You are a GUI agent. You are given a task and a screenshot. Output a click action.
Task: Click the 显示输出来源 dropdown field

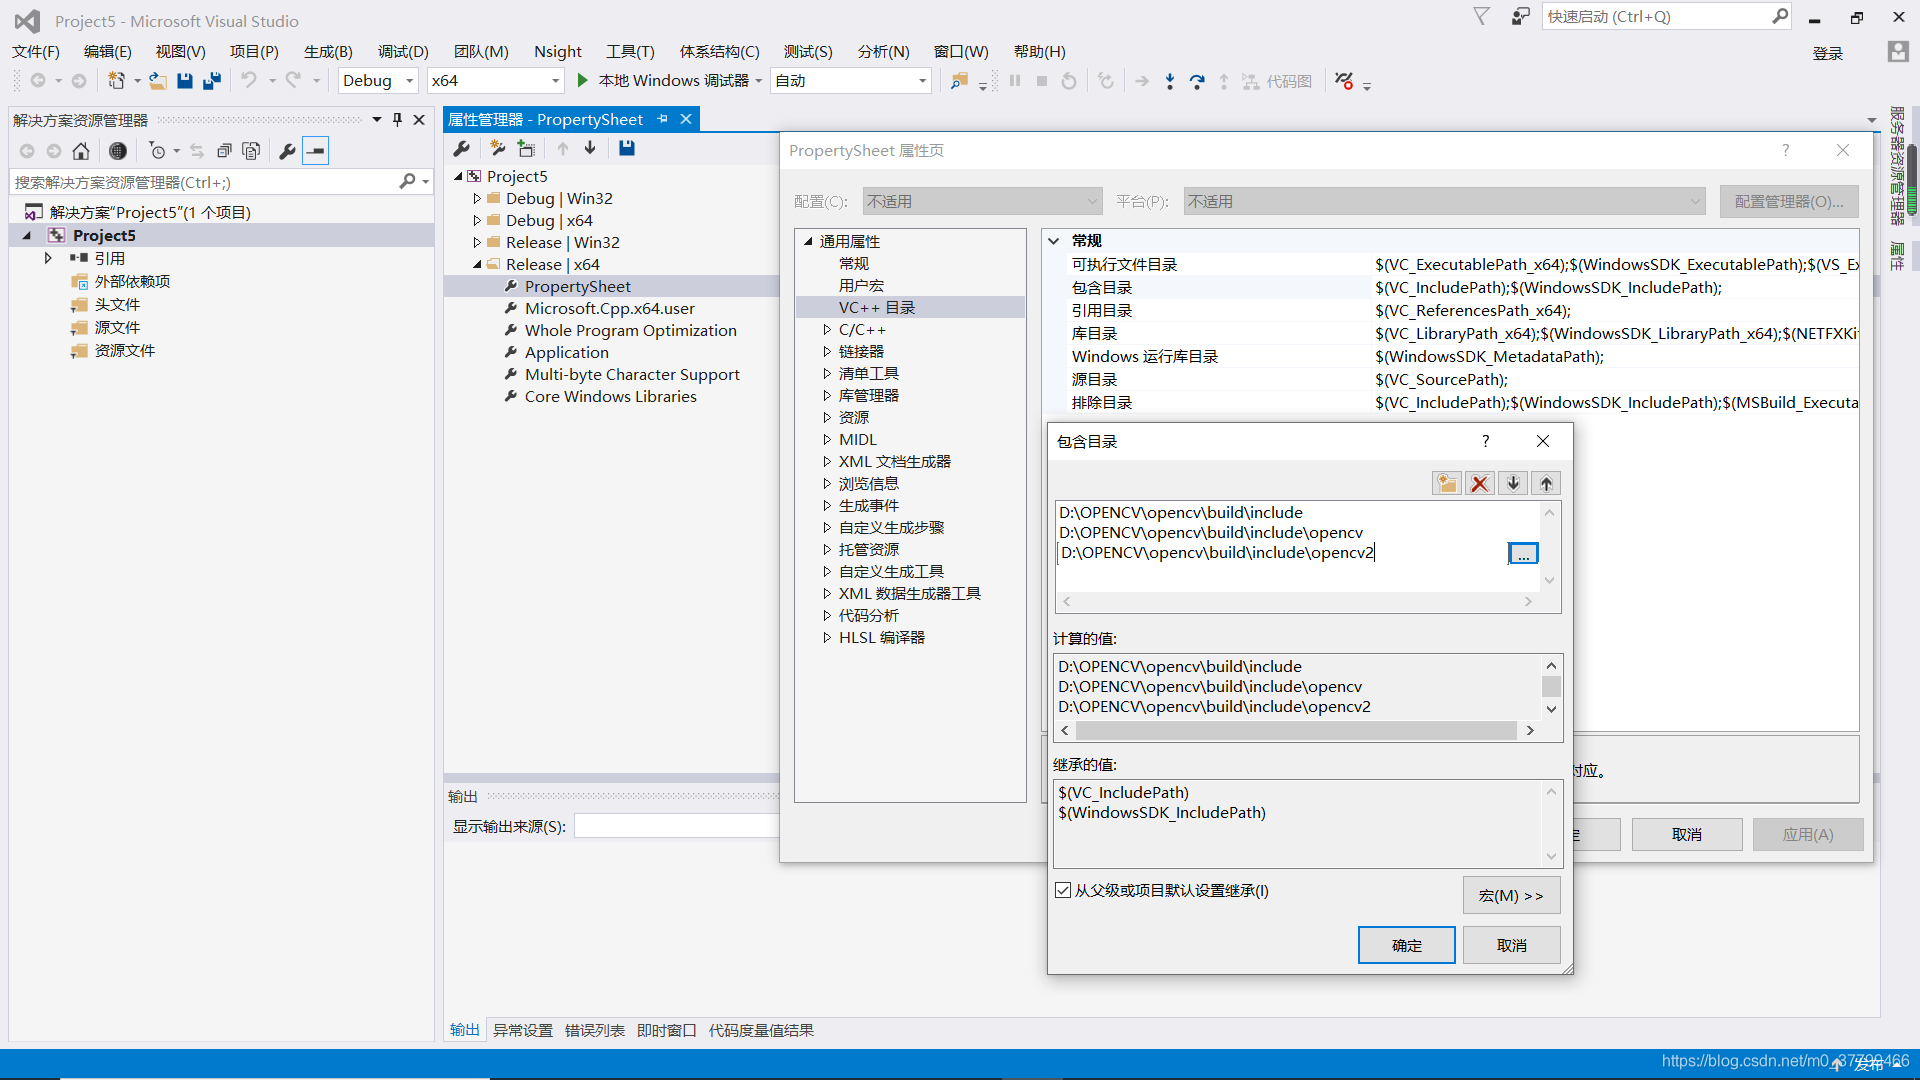(x=677, y=827)
